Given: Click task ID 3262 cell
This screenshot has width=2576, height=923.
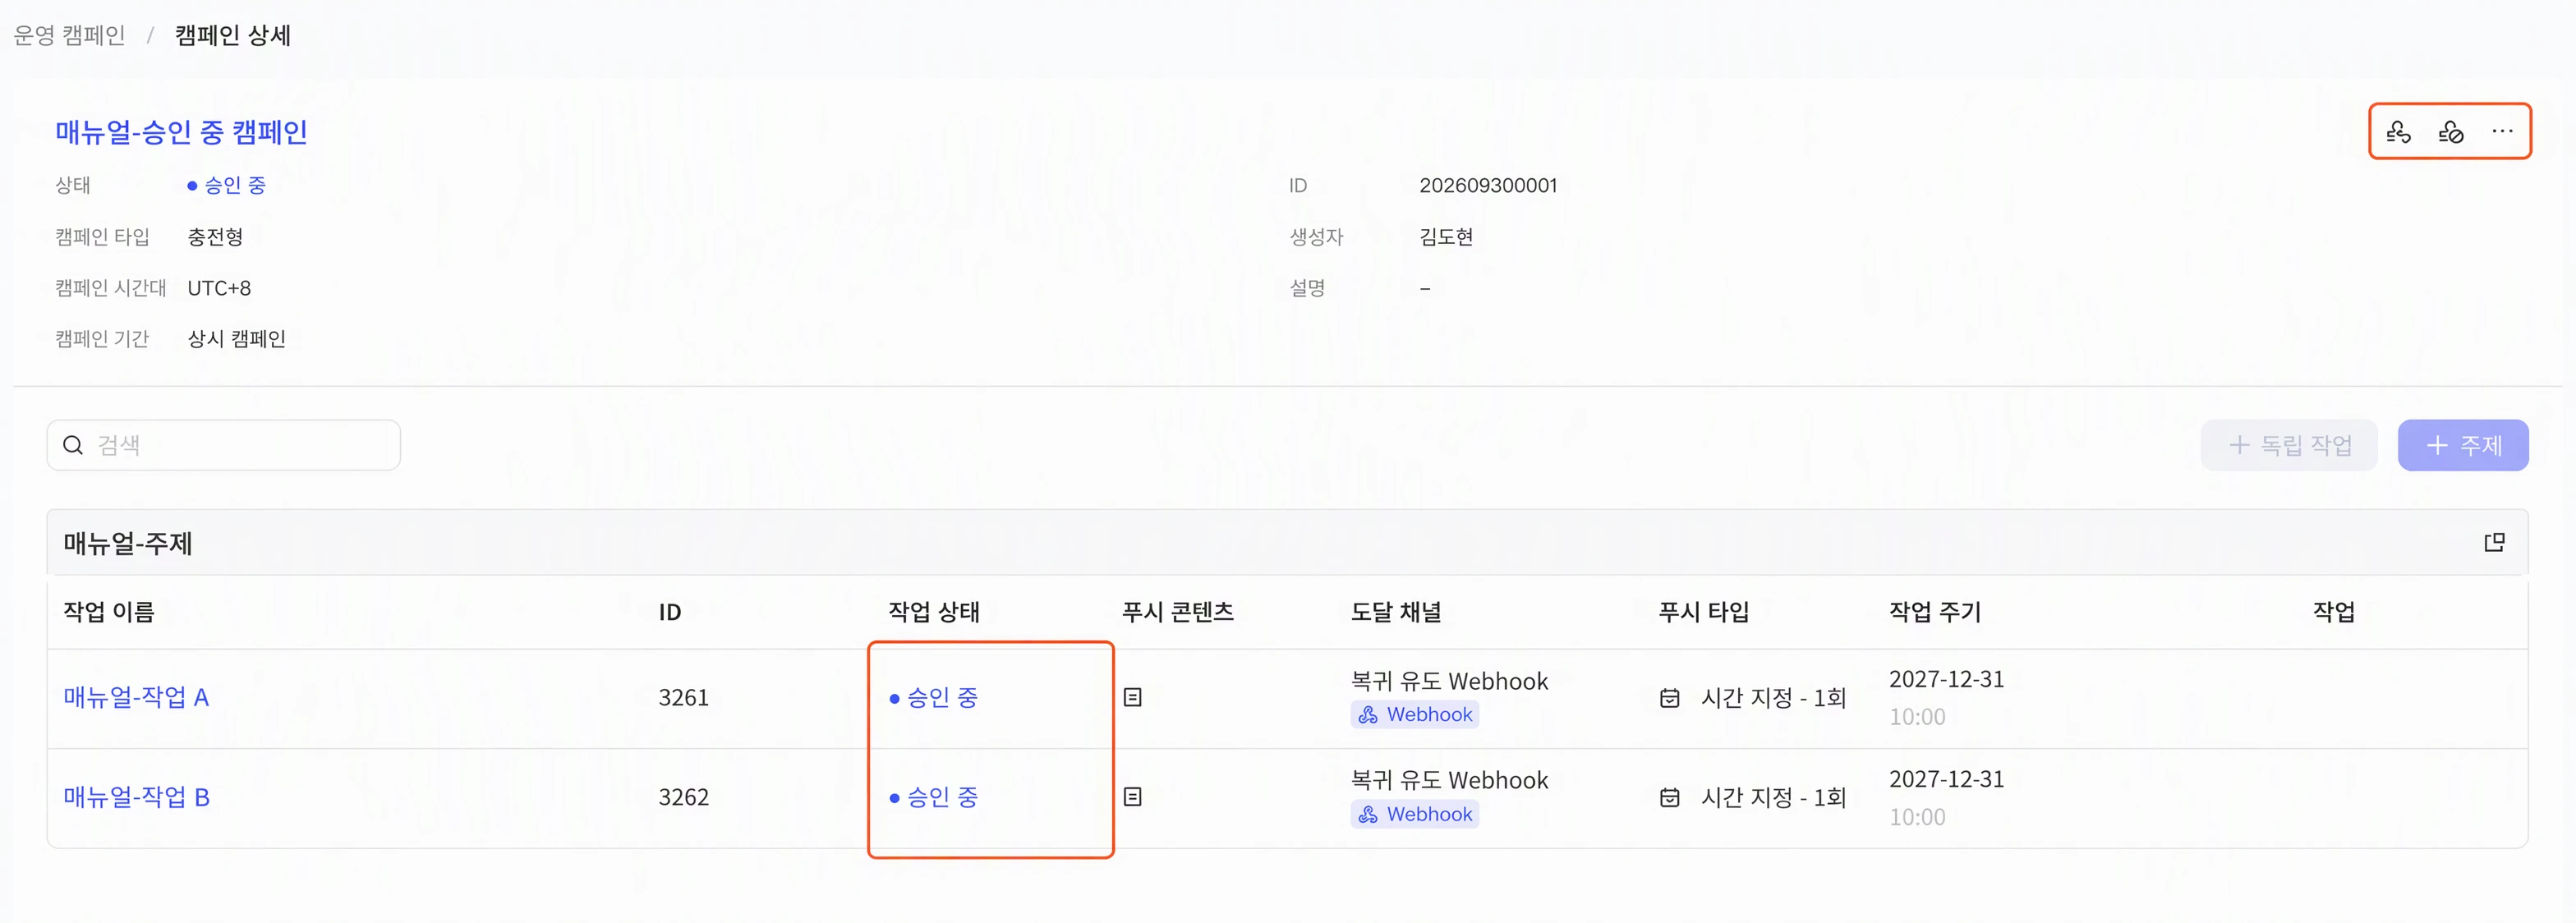Looking at the screenshot, I should point(683,797).
